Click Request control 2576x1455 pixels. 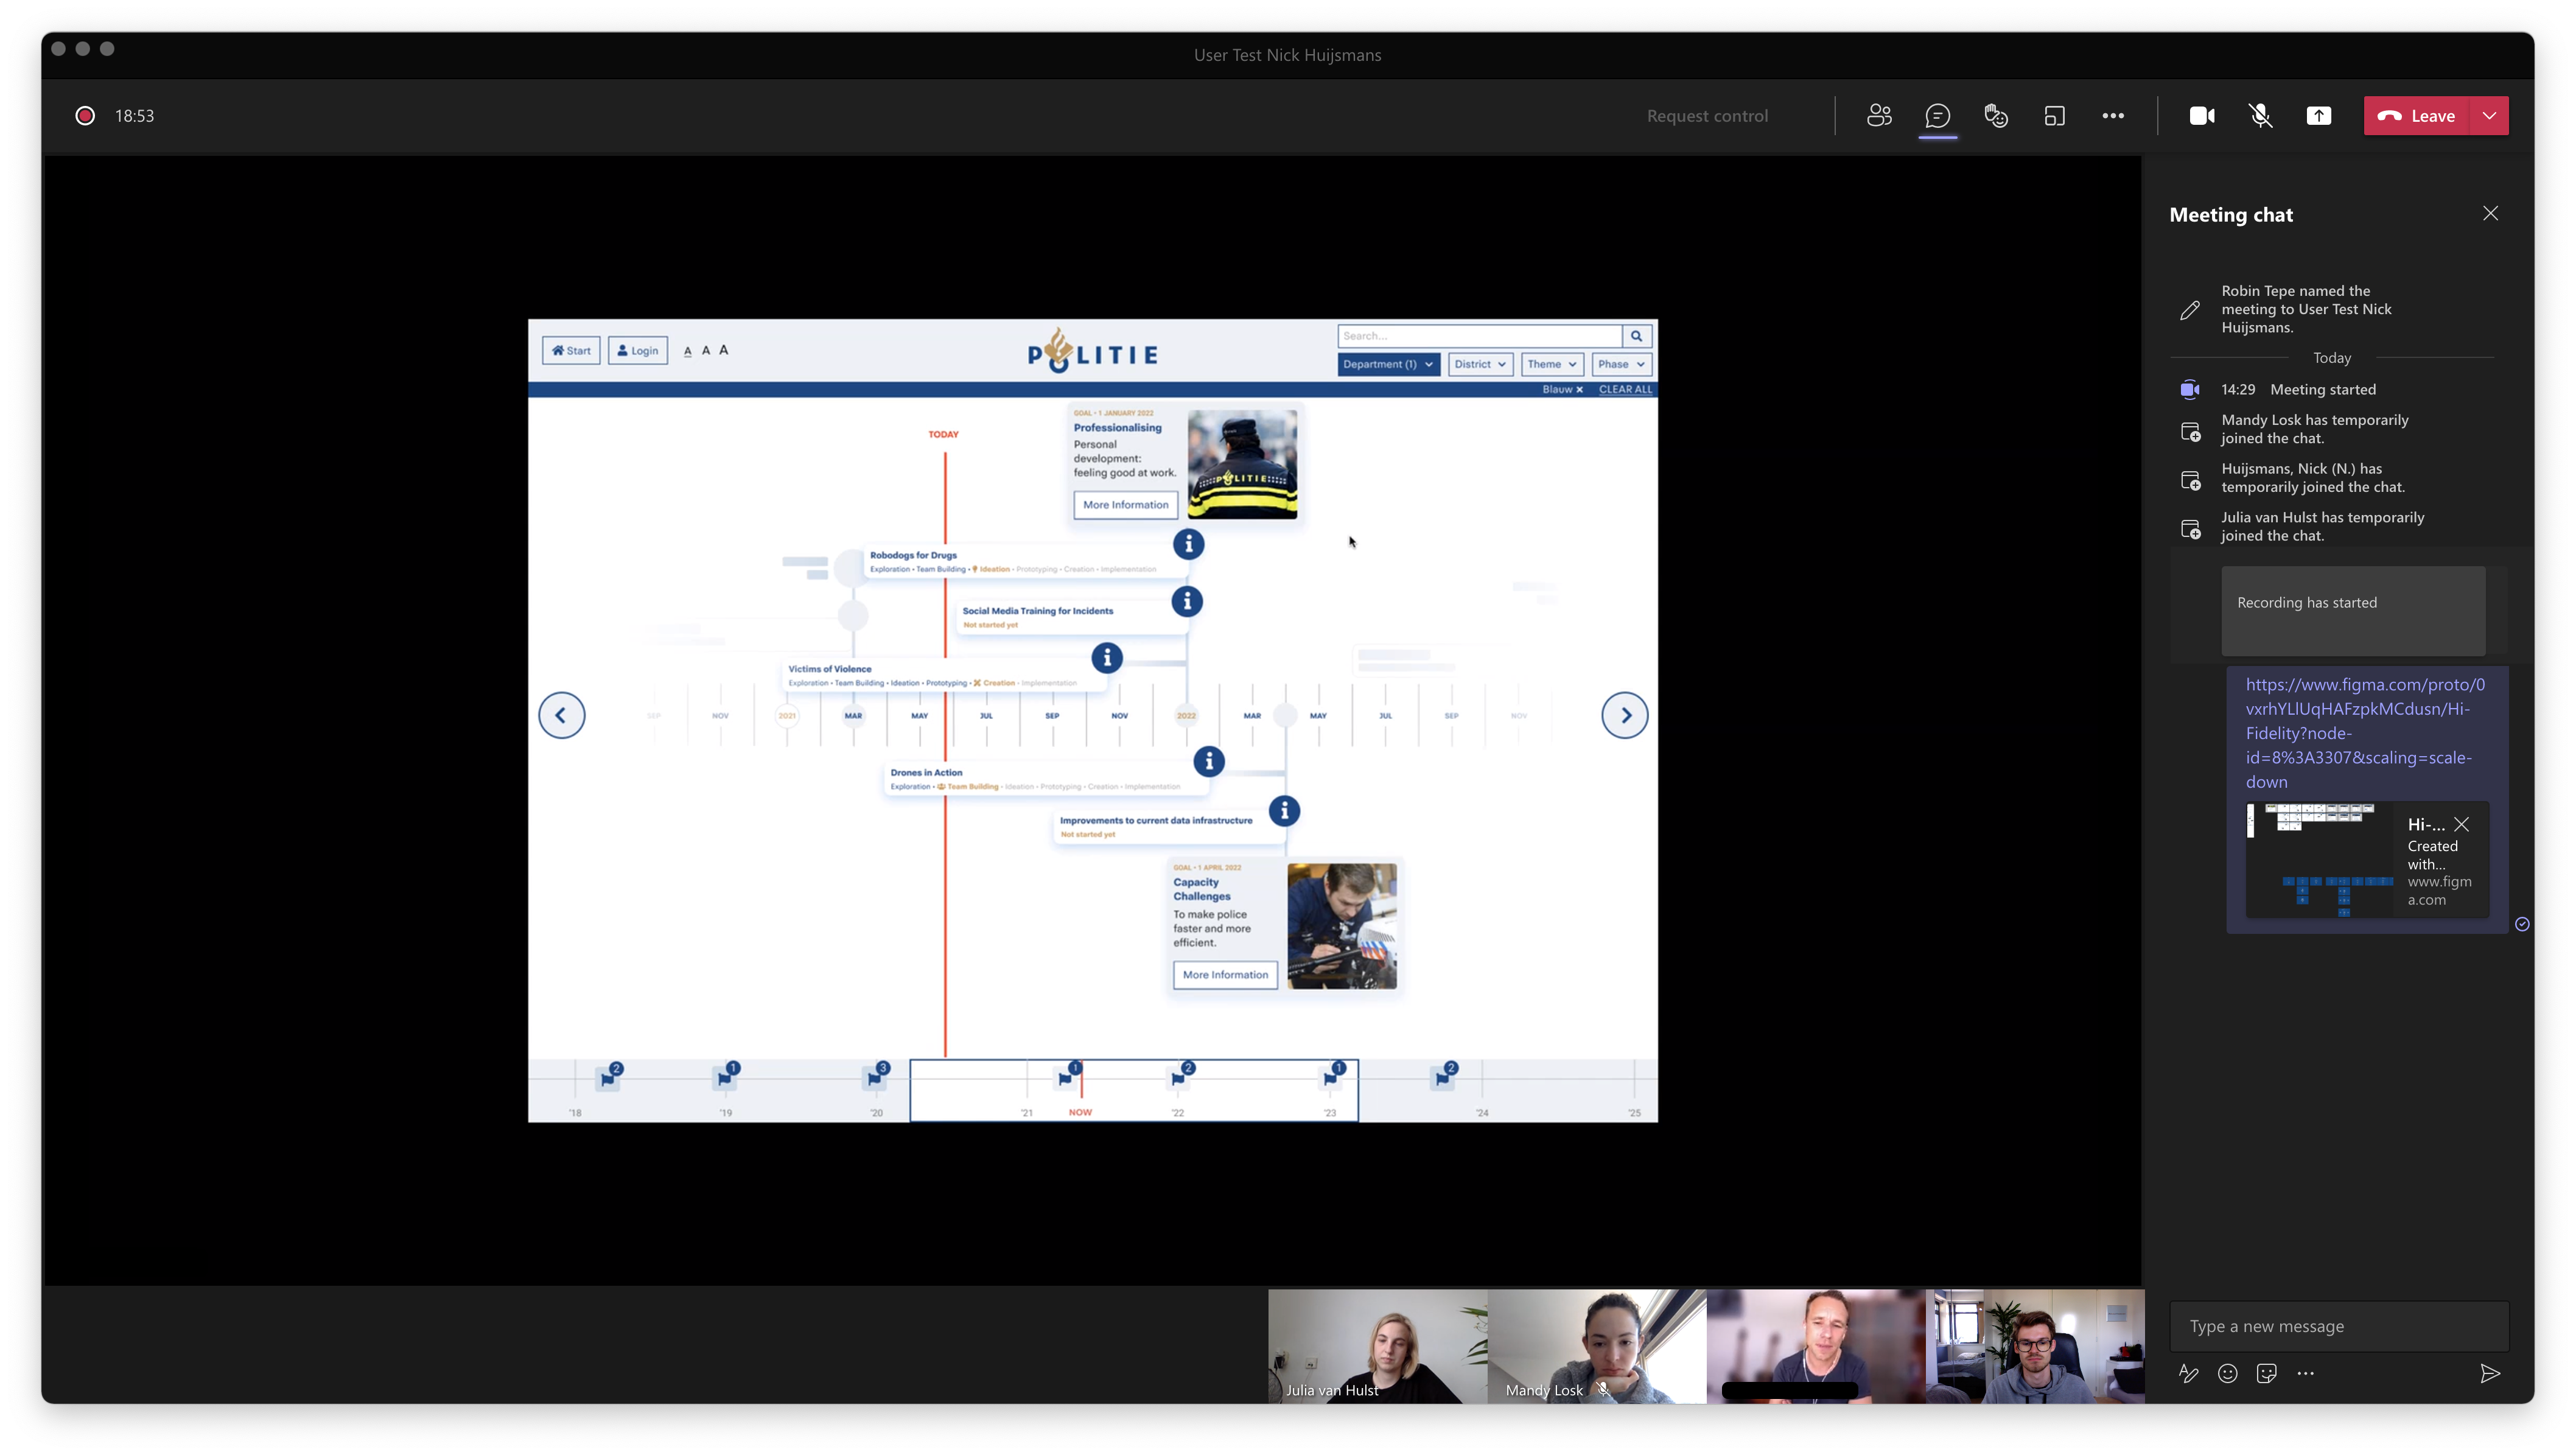(x=1707, y=116)
